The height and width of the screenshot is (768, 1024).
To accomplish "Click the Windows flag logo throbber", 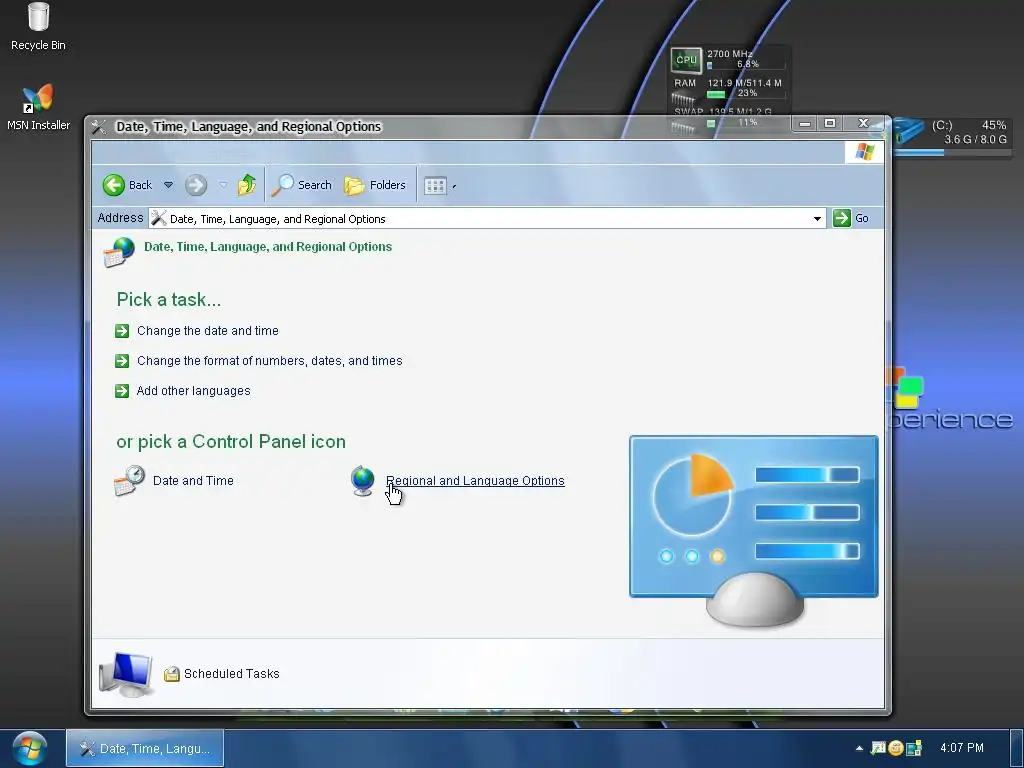I will tap(864, 152).
